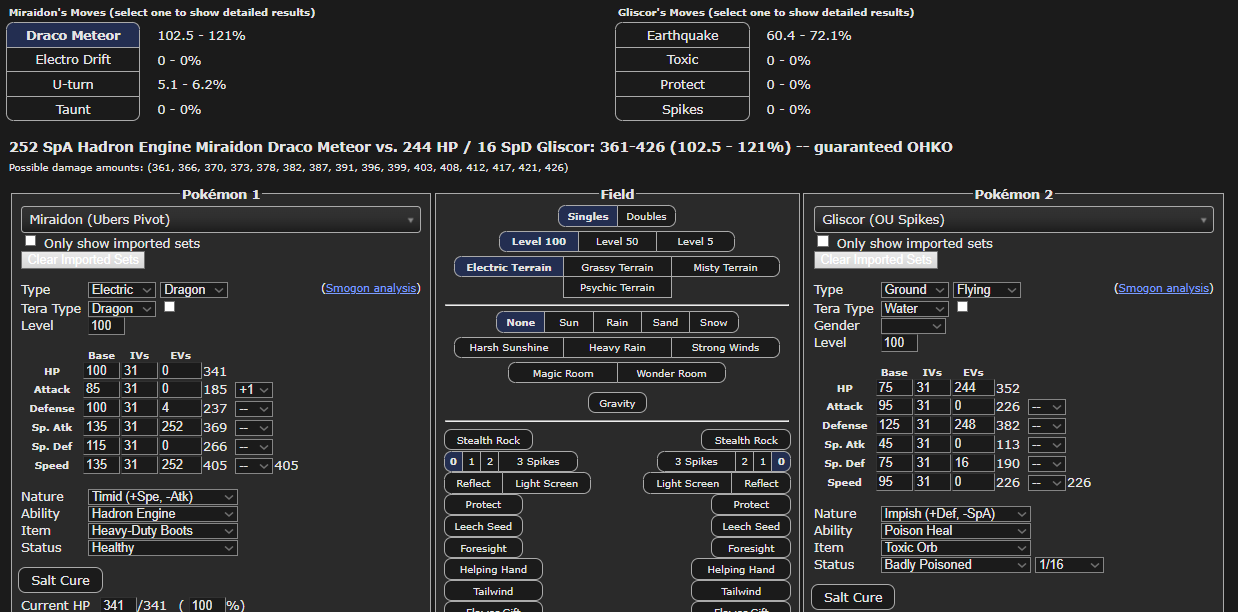Toggle Gliscor's Terastallize checkbox
This screenshot has width=1238, height=612.
(962, 308)
